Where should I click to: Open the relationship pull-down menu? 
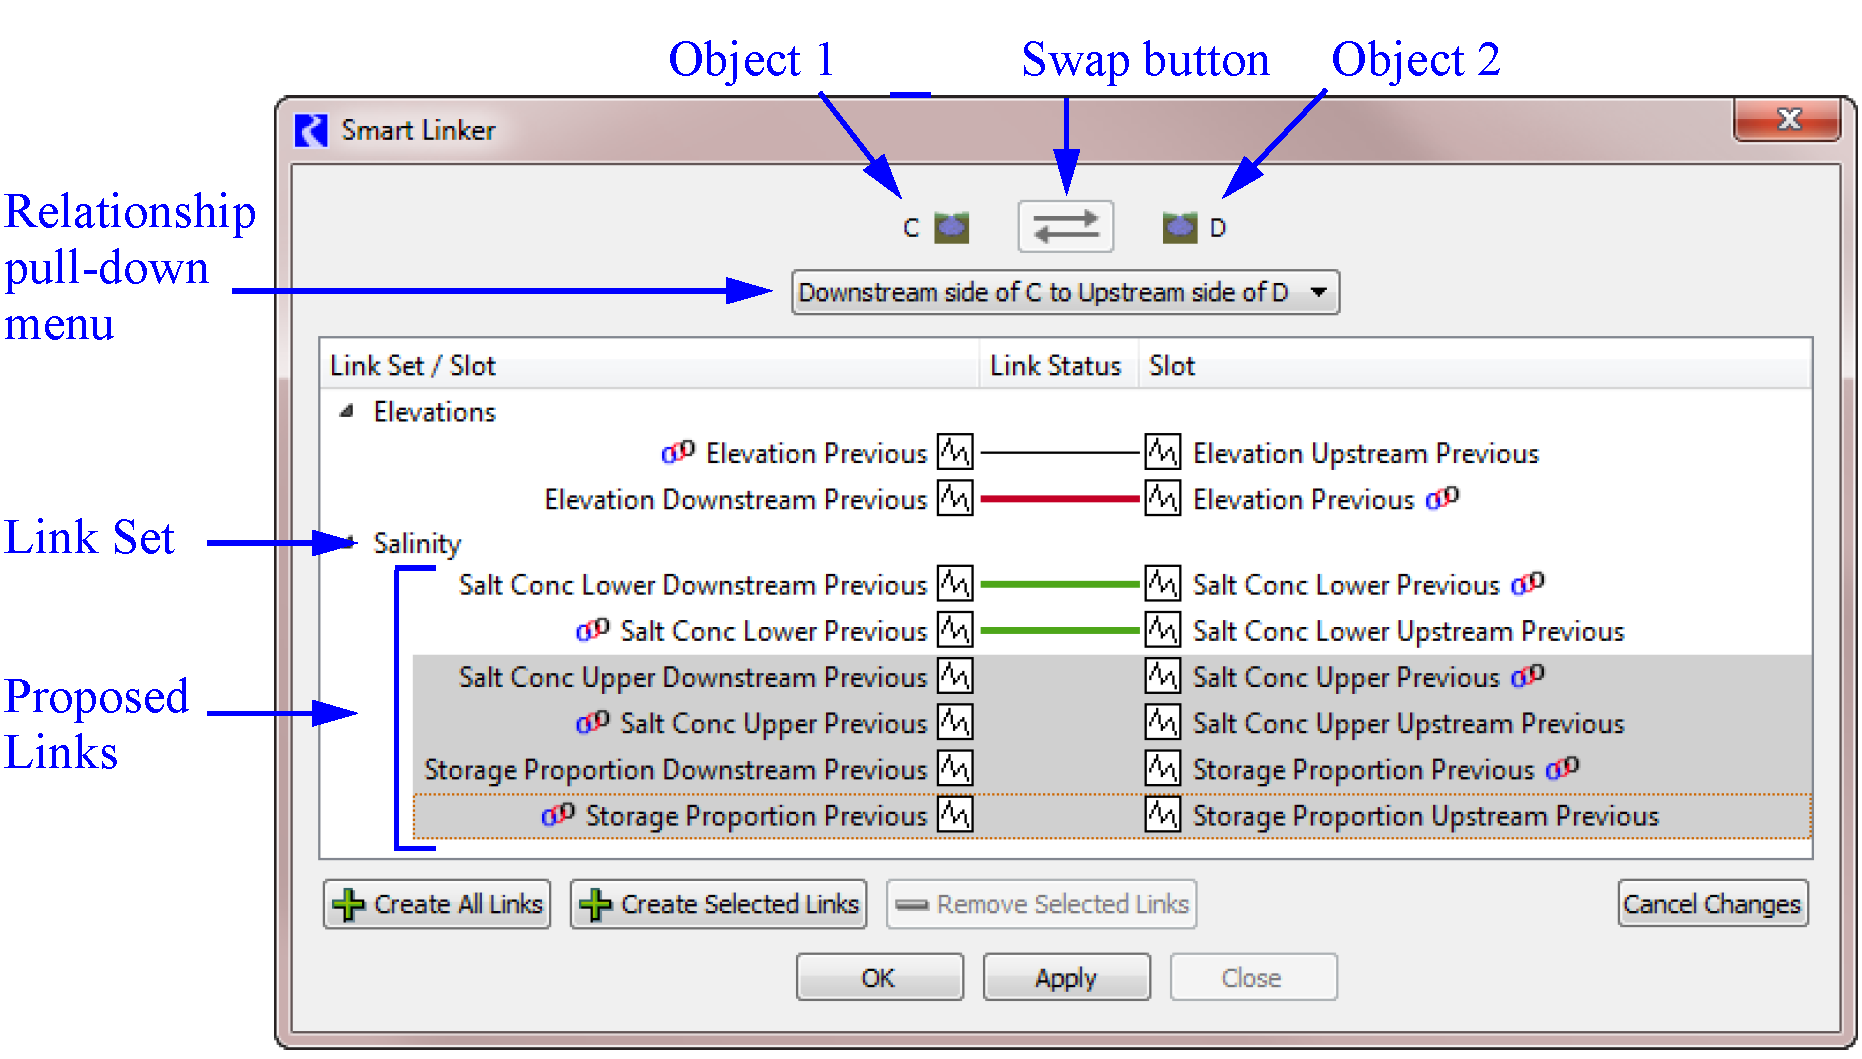1065,292
